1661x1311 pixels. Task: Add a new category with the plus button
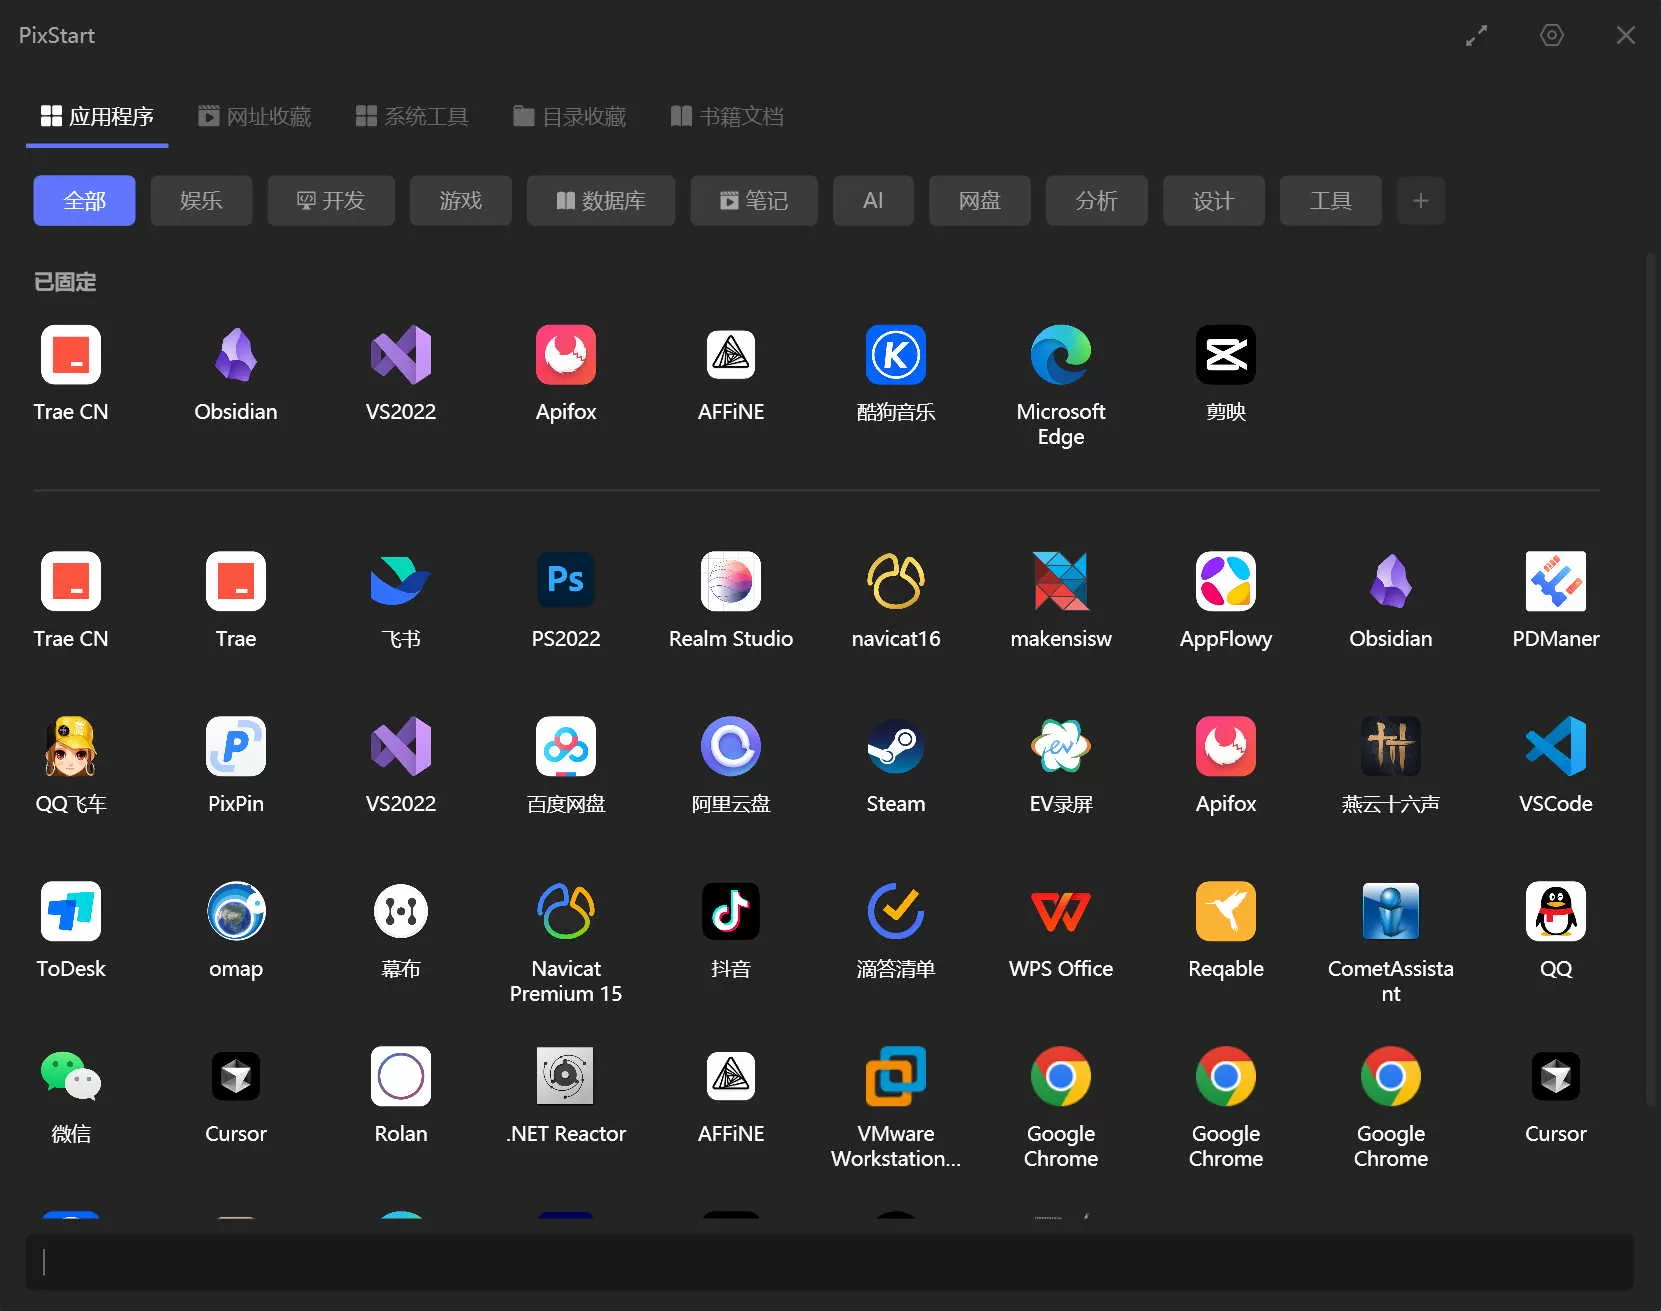(x=1420, y=200)
